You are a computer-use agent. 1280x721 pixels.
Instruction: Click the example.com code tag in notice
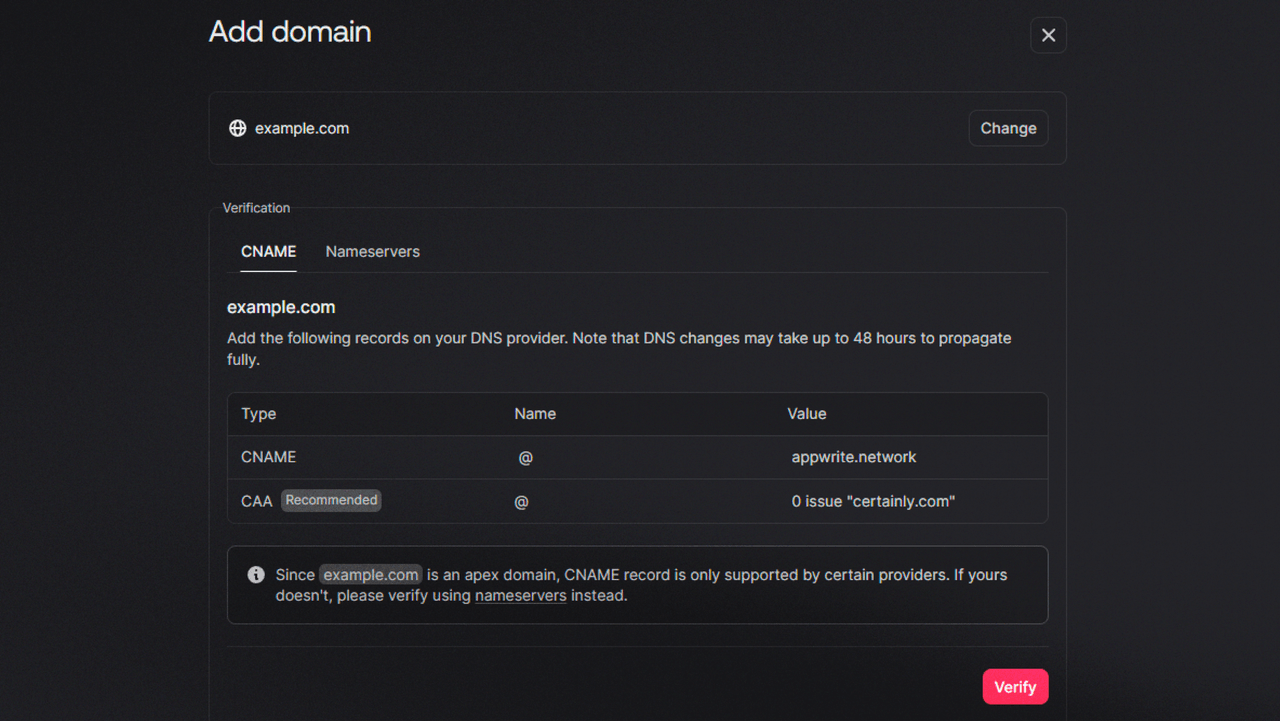[370, 575]
